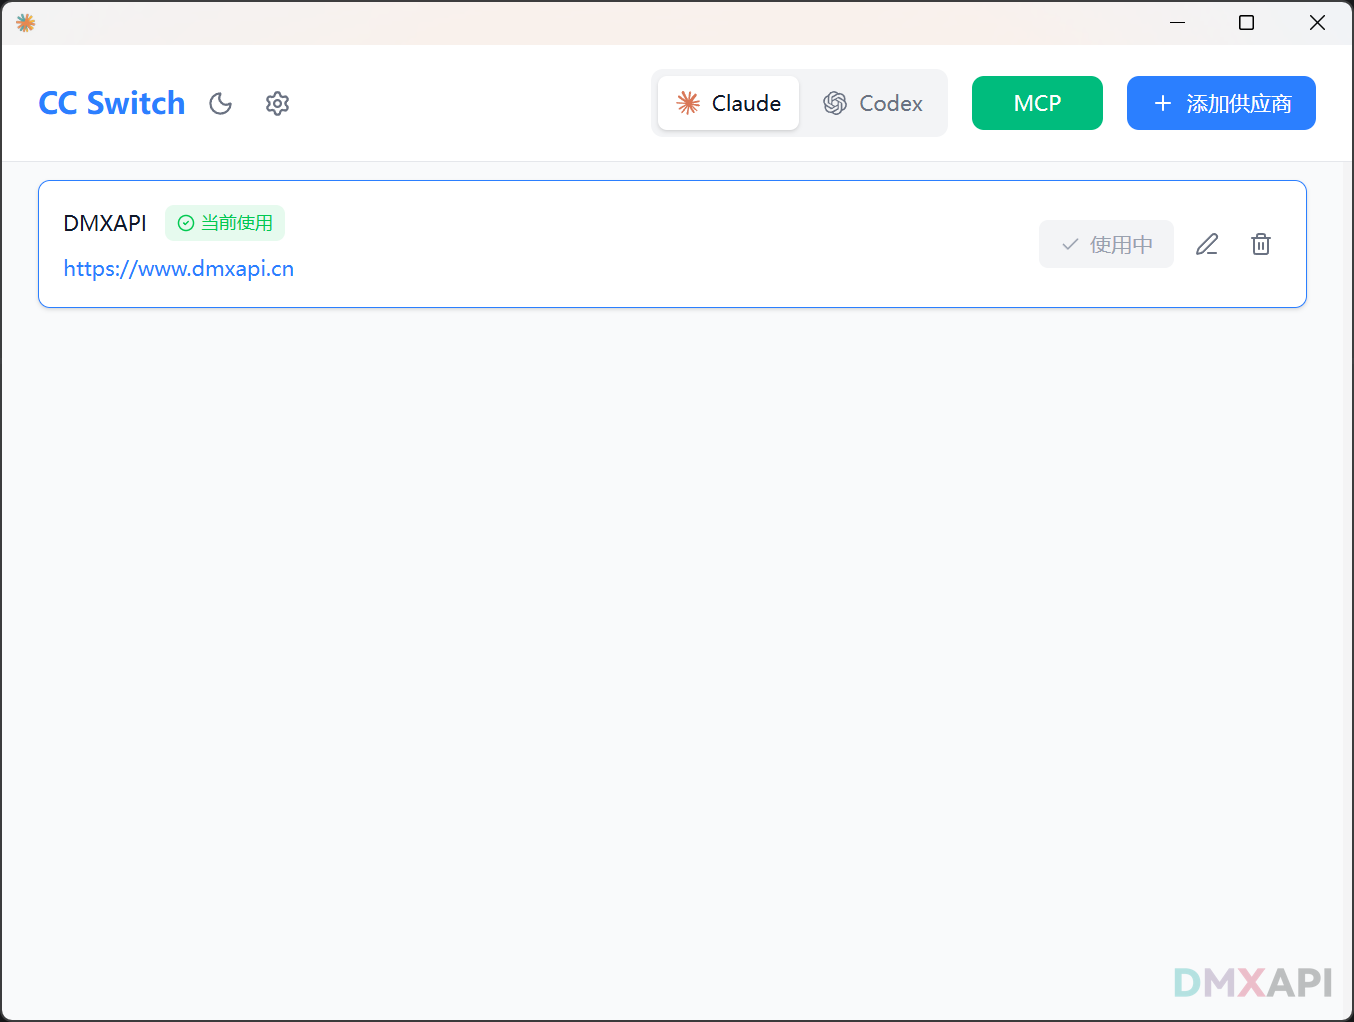Open settings via the gear icon

[277, 104]
